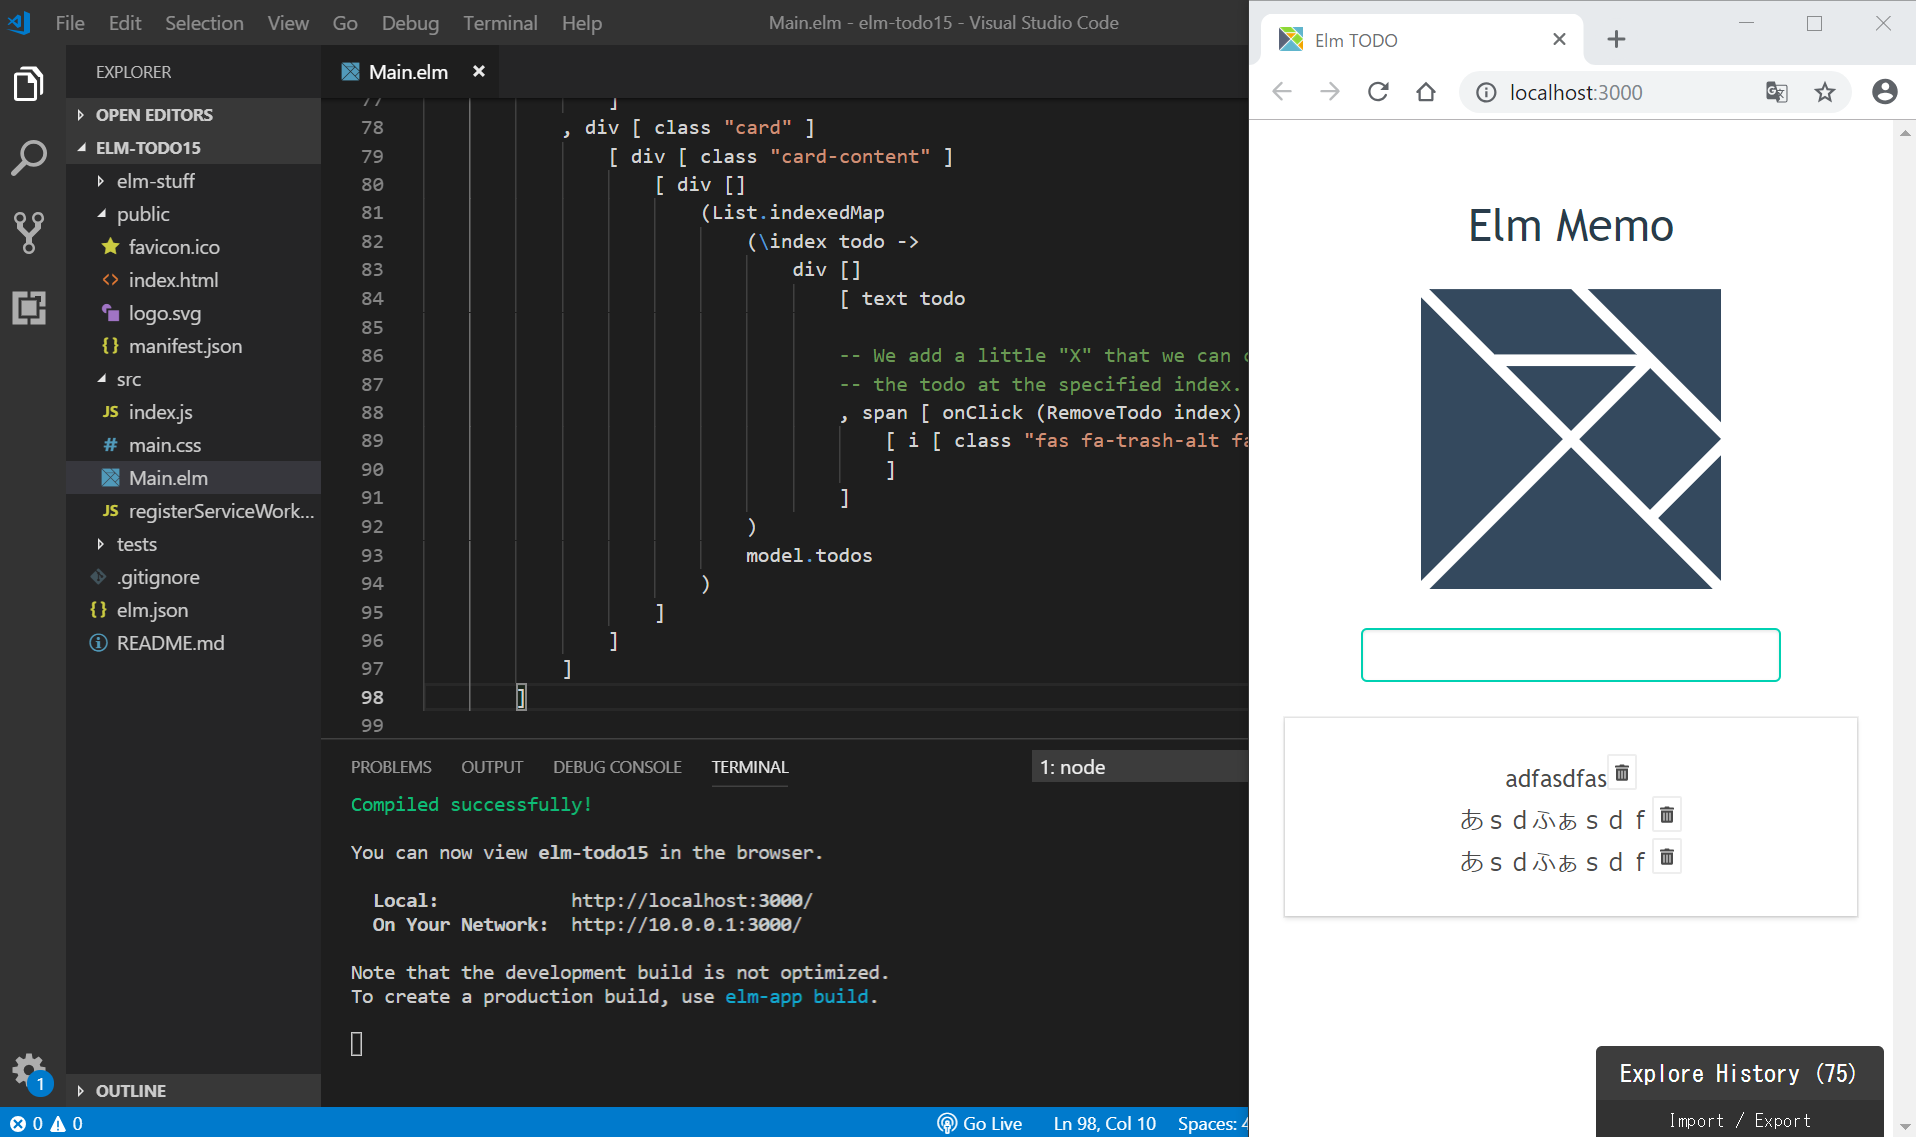Close the Main.elm editor tab
This screenshot has width=1916, height=1137.
[x=479, y=71]
